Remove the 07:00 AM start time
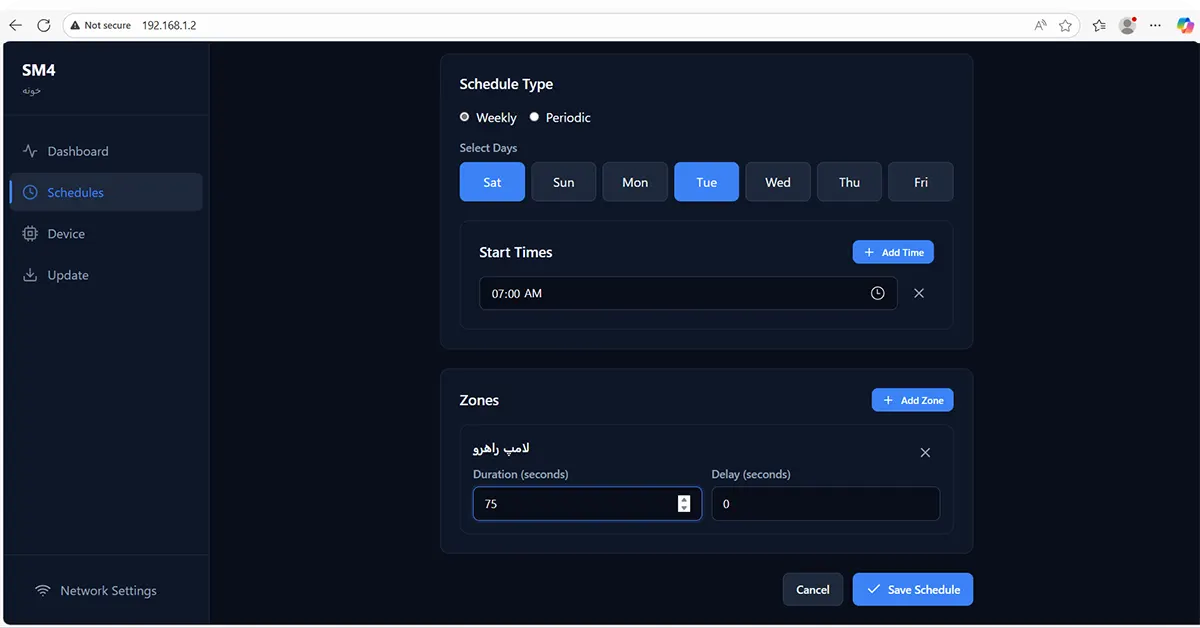The width and height of the screenshot is (1200, 628). coord(919,294)
